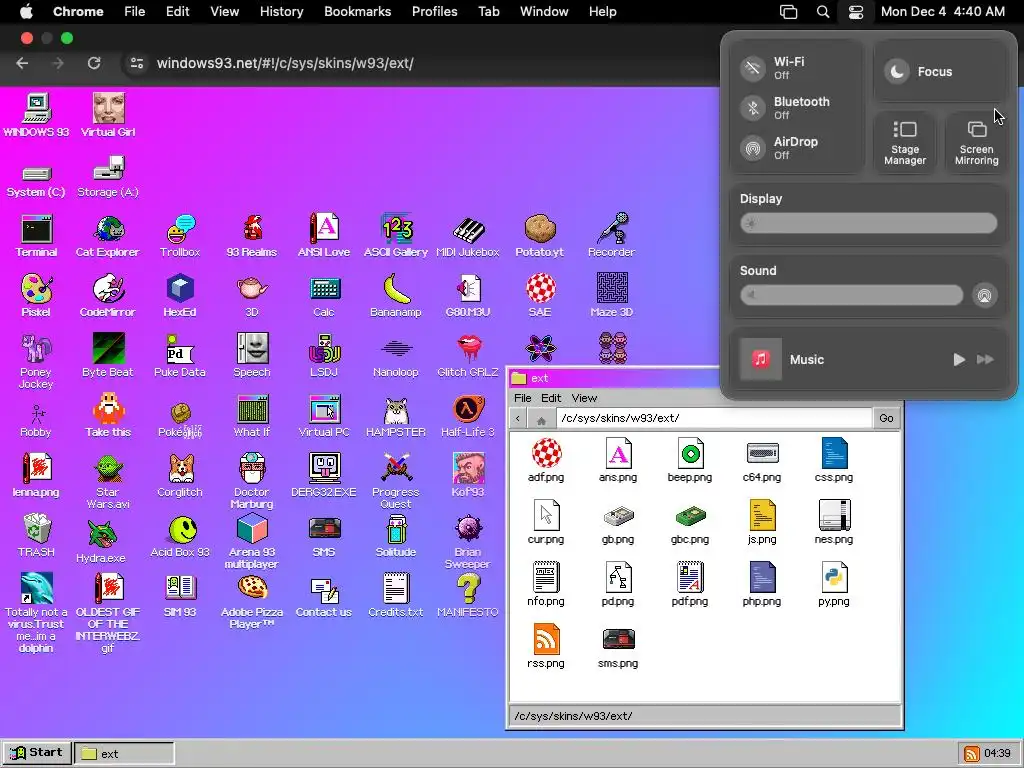1024x768 pixels.
Task: Click Go button in ext window
Action: pyautogui.click(x=886, y=418)
